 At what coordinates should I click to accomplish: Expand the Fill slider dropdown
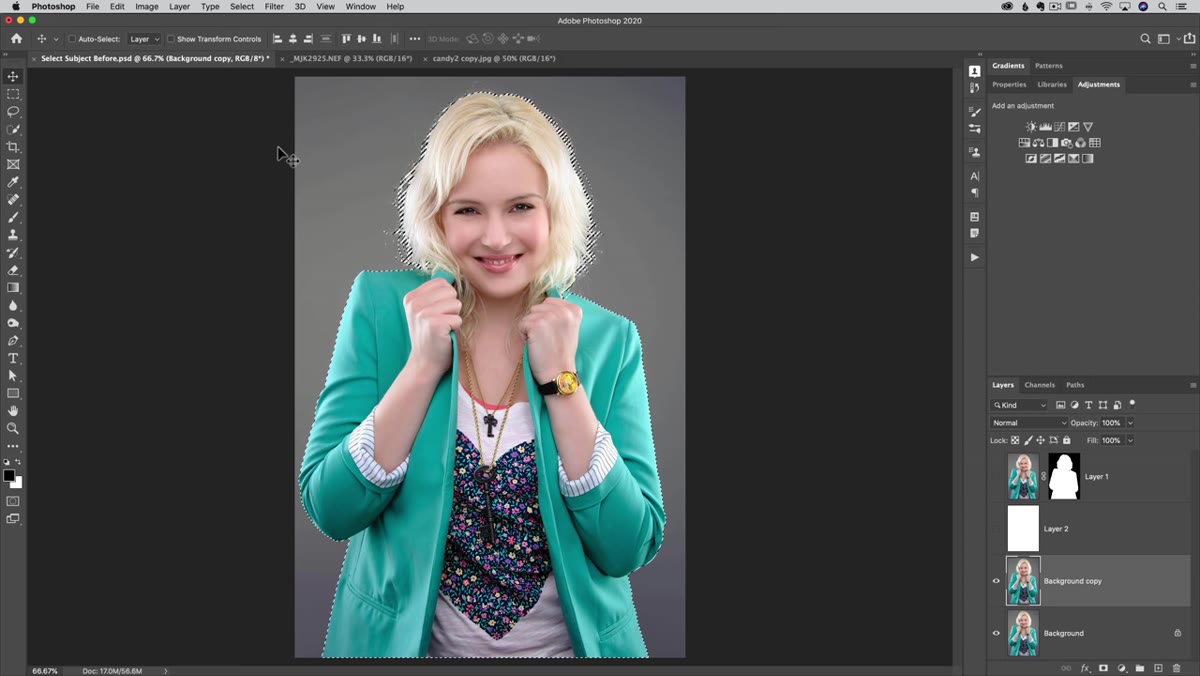1131,440
